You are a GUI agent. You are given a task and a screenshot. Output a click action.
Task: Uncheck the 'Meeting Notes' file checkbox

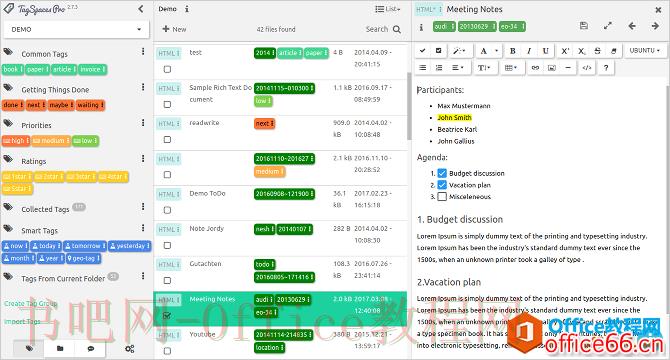click(168, 316)
